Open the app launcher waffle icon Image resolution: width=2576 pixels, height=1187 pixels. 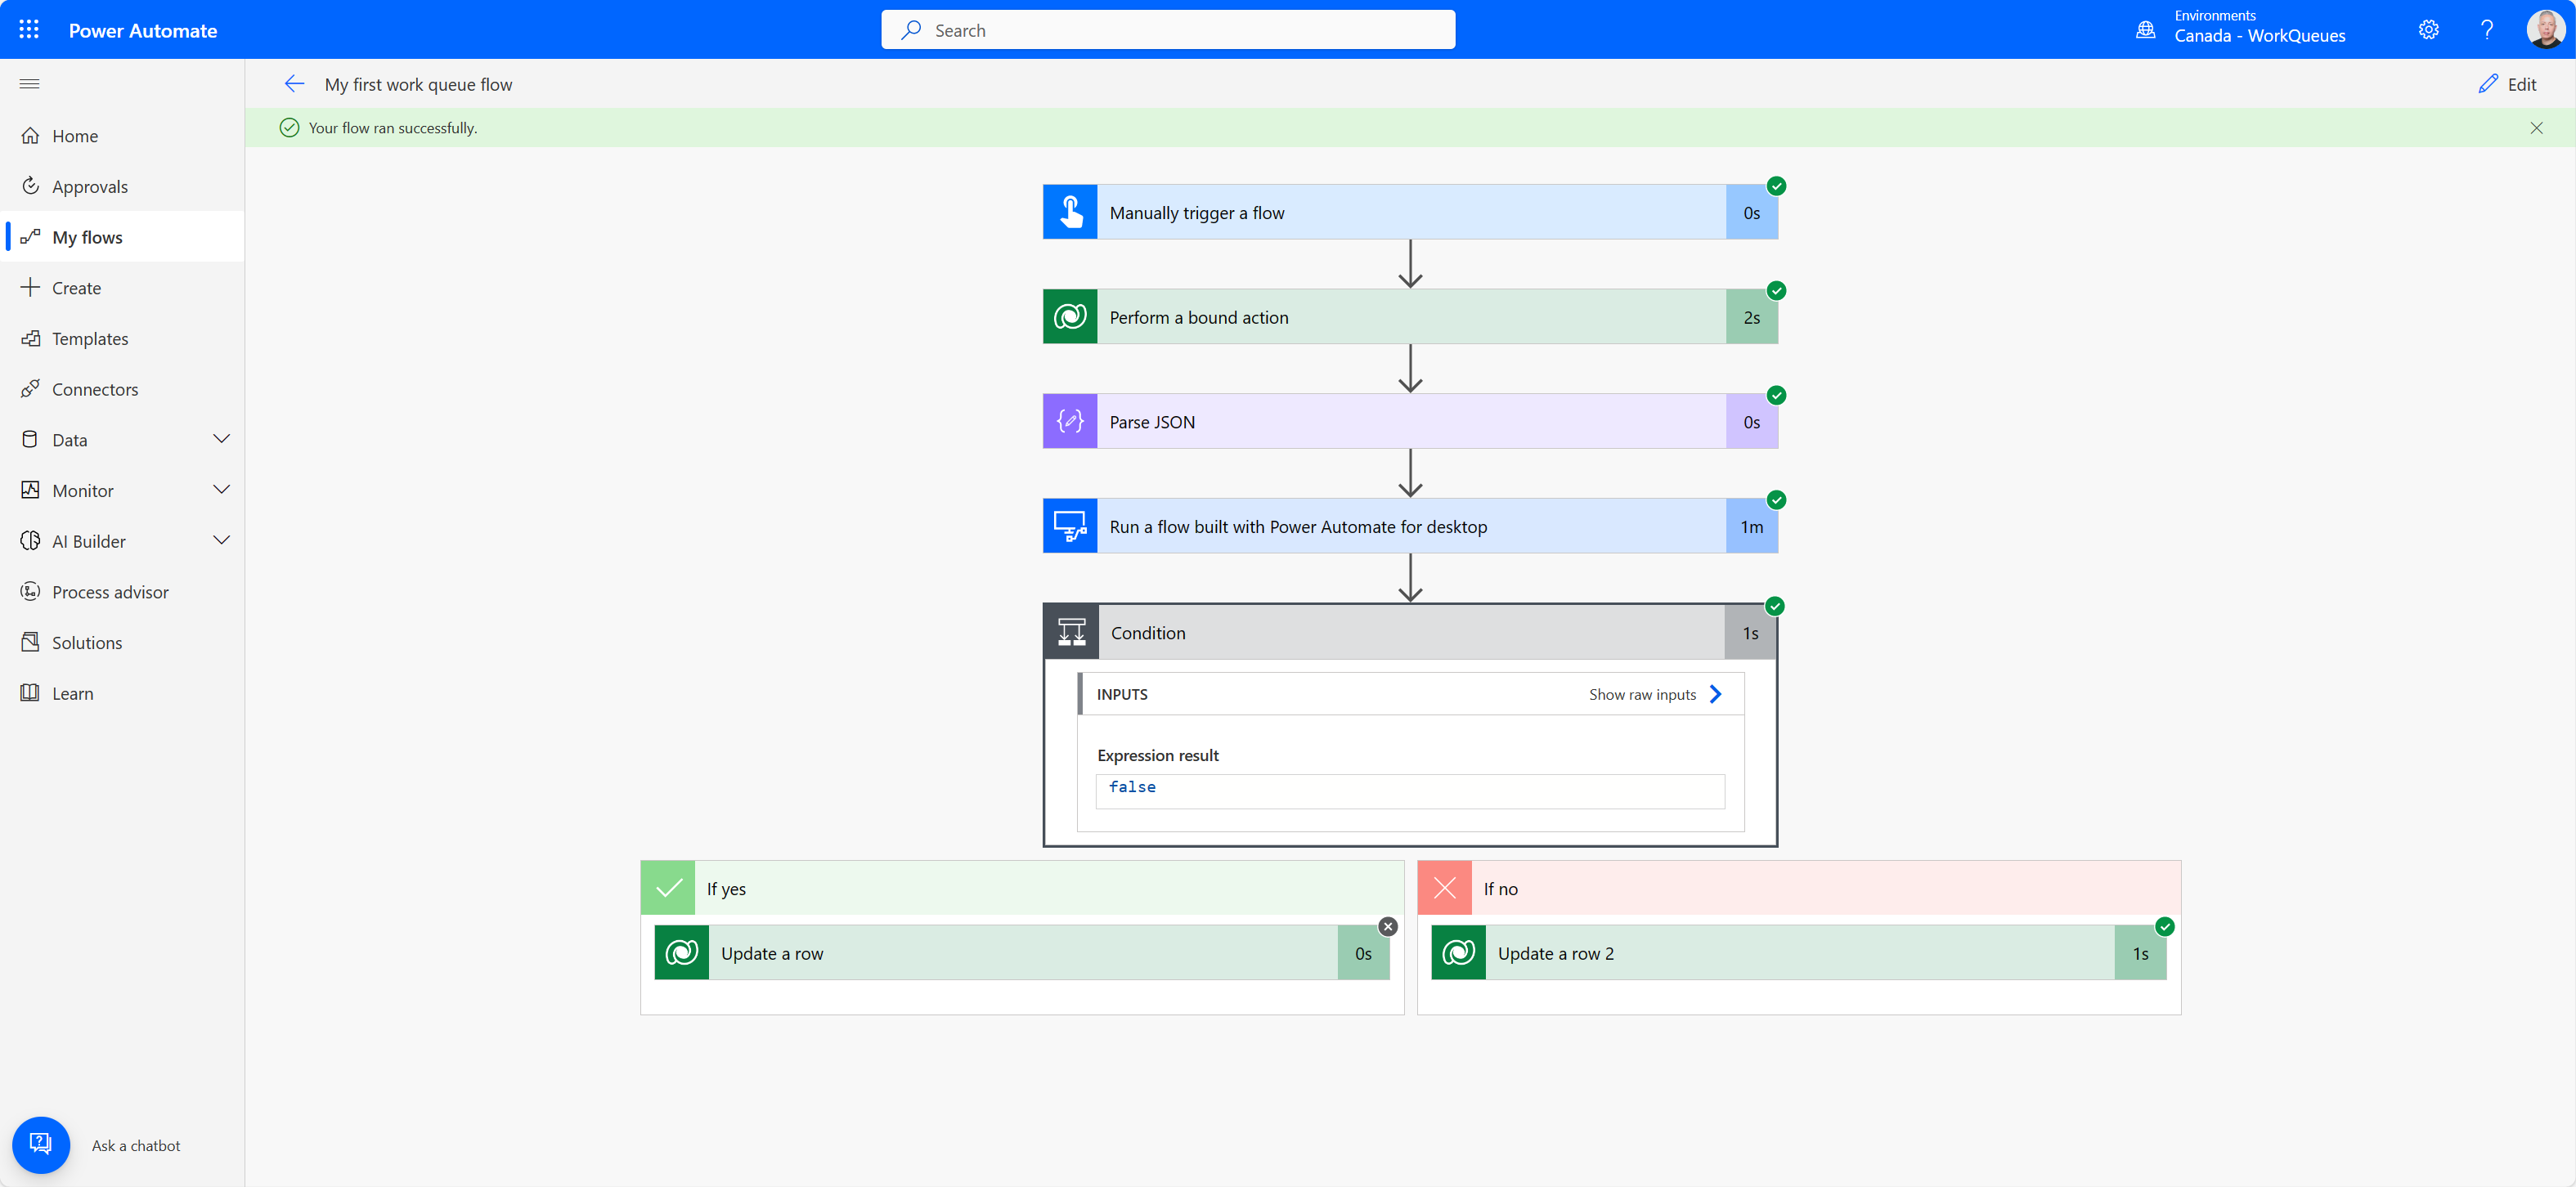(x=29, y=30)
